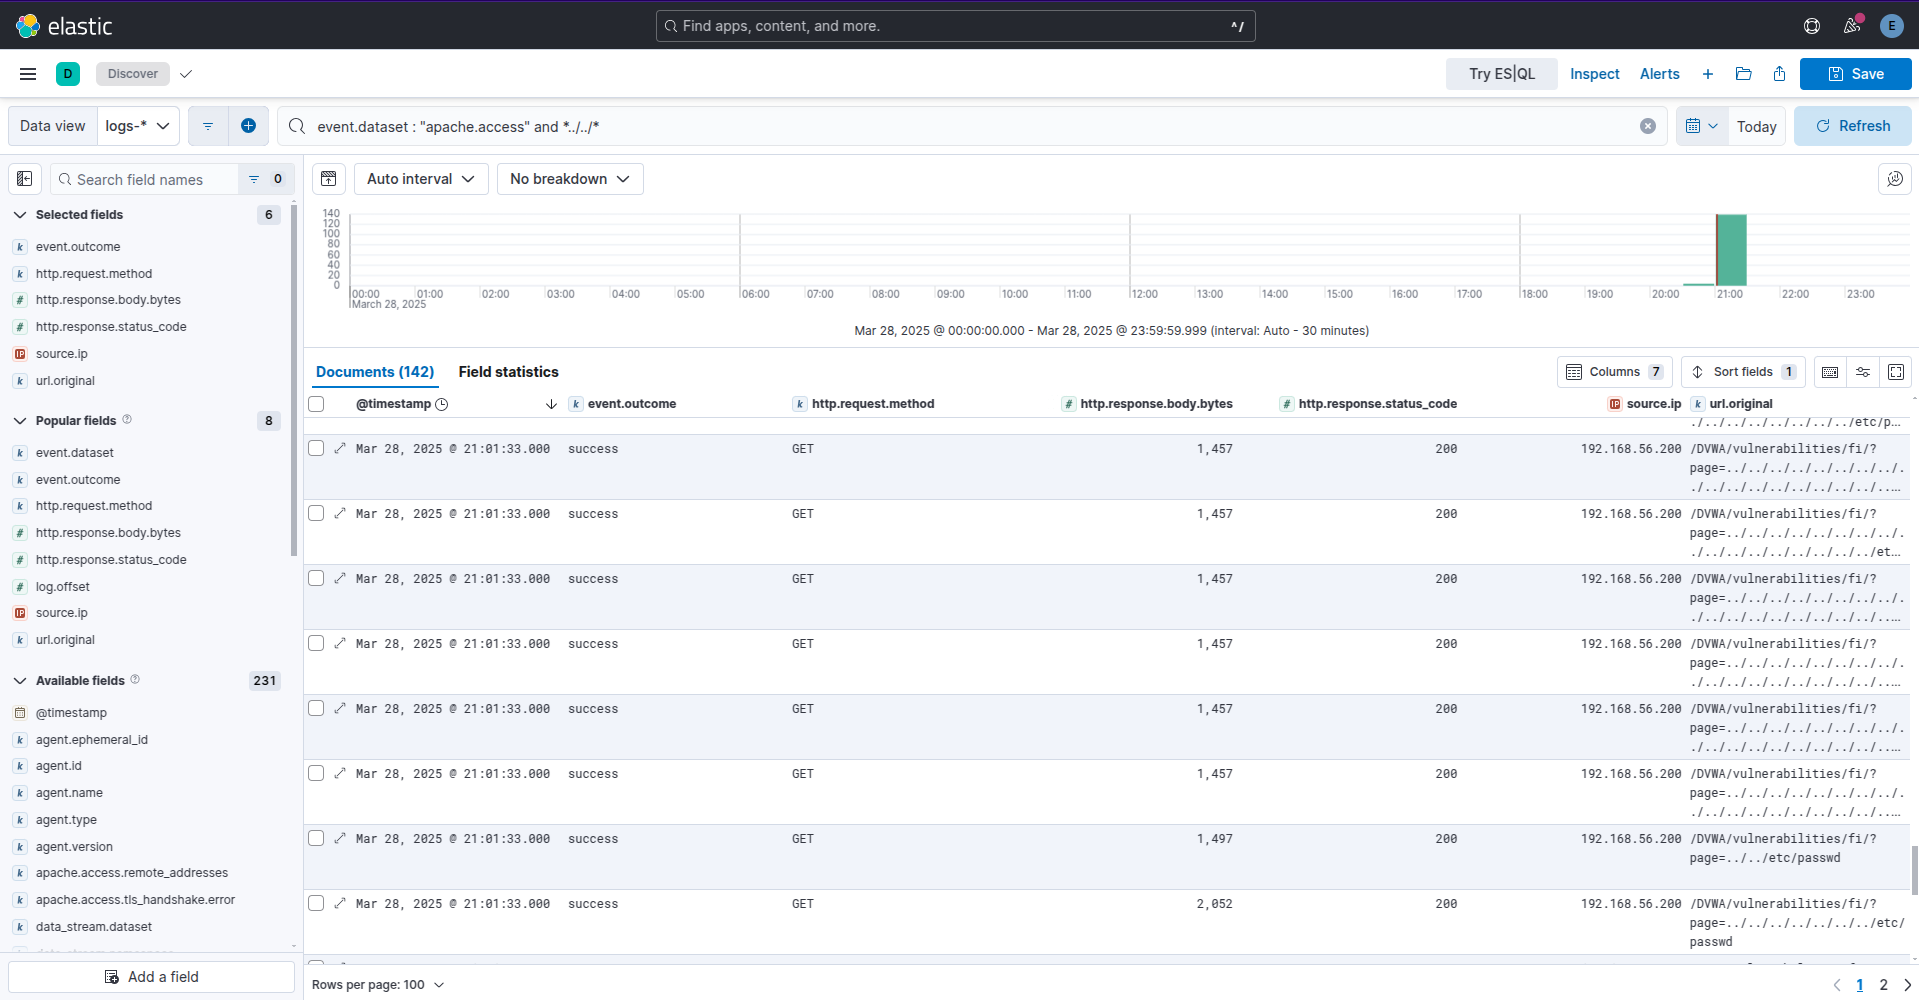Click the add filter plus icon
This screenshot has height=1000, width=1919.
(248, 126)
